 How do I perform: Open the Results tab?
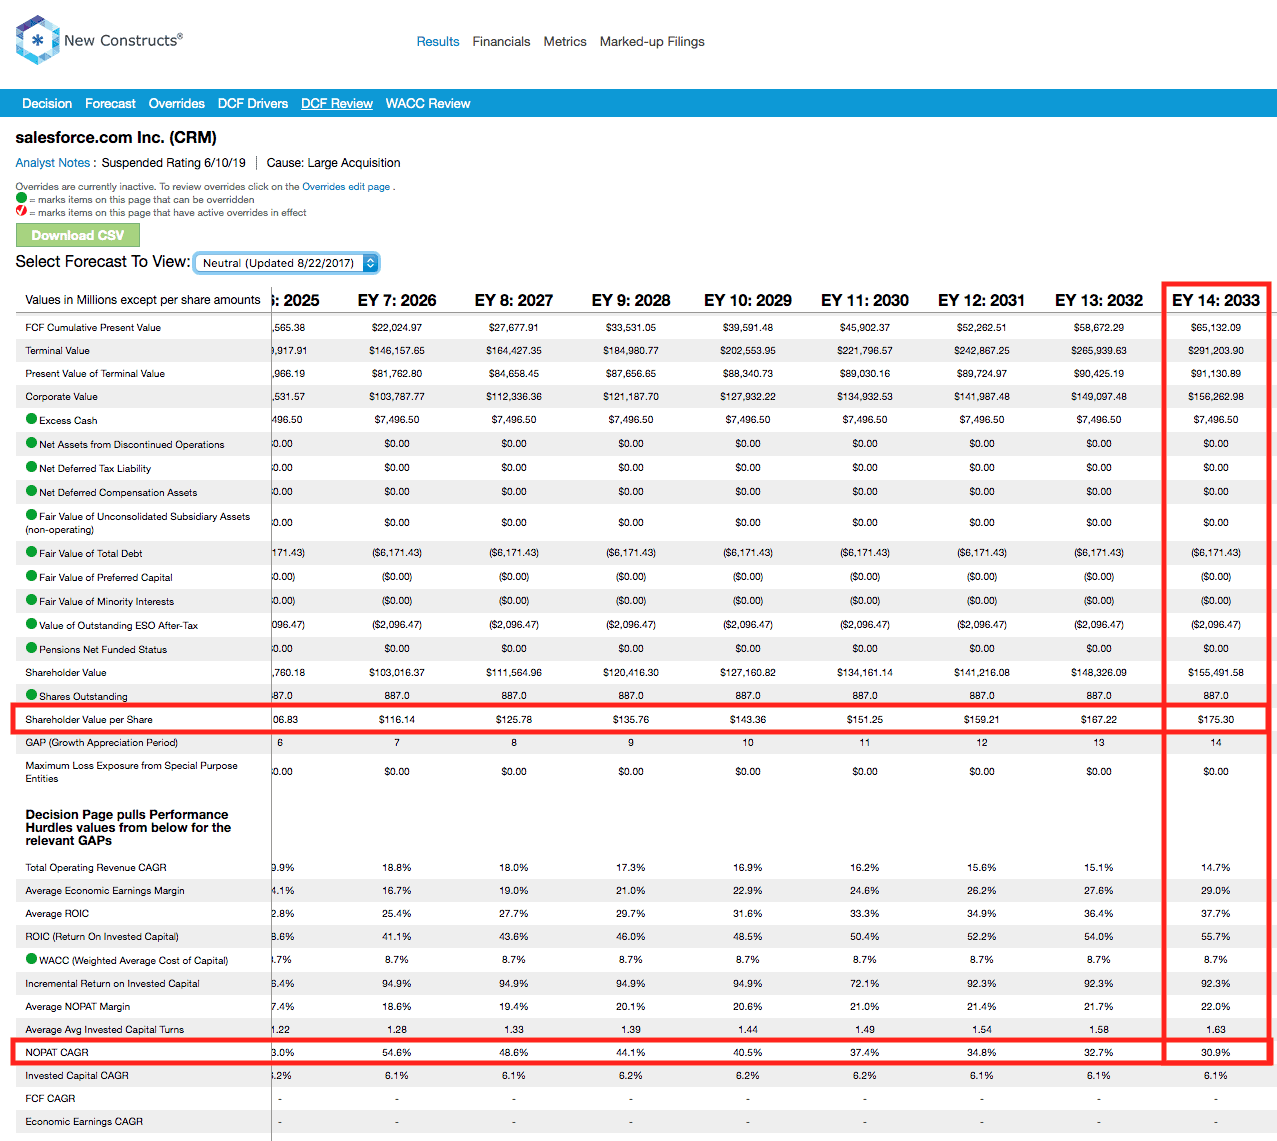[x=438, y=42]
